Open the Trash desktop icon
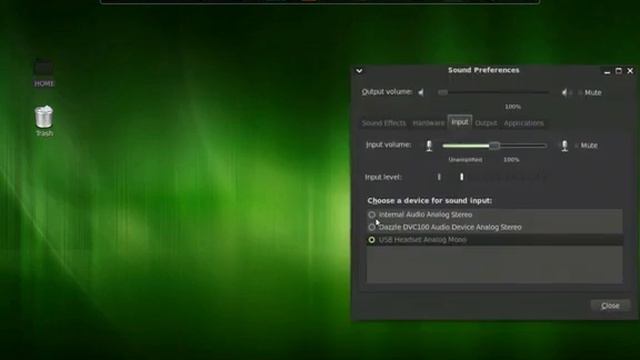This screenshot has height=360, width=640. coord(44,121)
